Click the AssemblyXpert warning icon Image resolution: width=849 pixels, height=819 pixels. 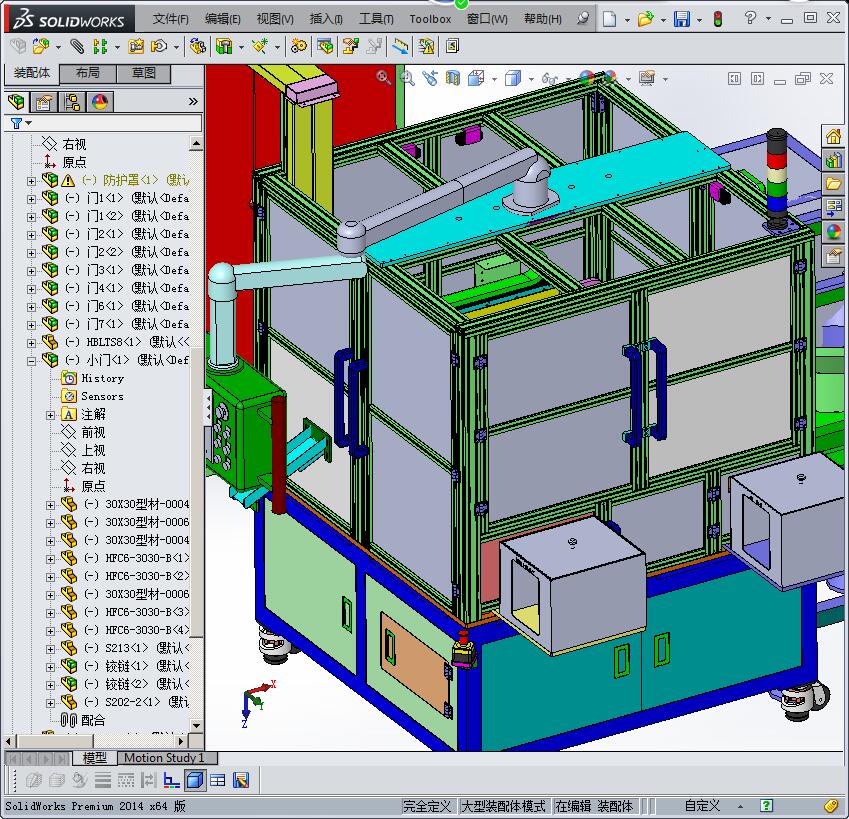(x=427, y=47)
